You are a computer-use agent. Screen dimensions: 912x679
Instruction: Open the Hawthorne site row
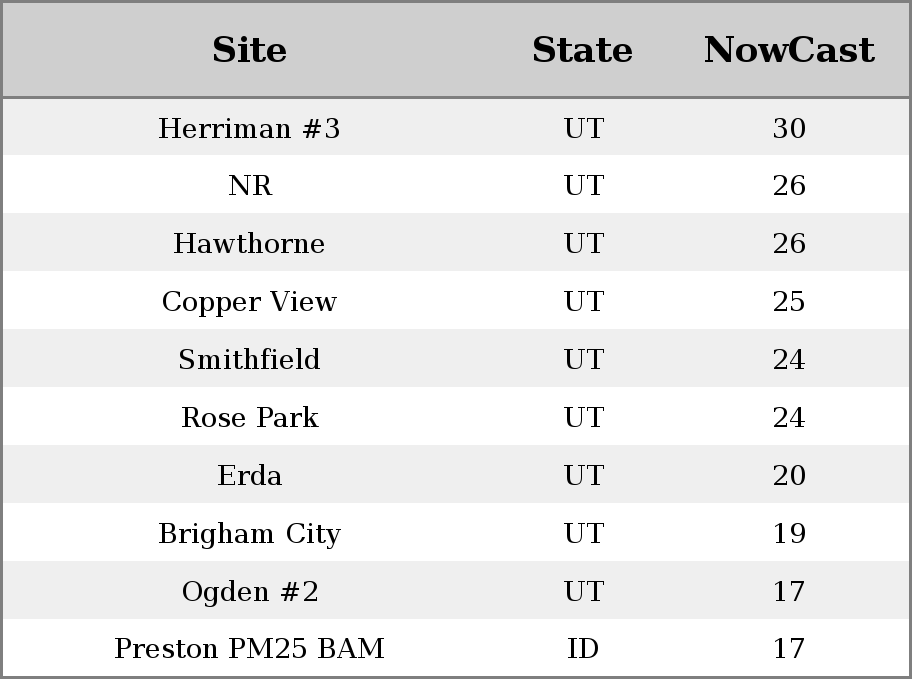(x=249, y=244)
